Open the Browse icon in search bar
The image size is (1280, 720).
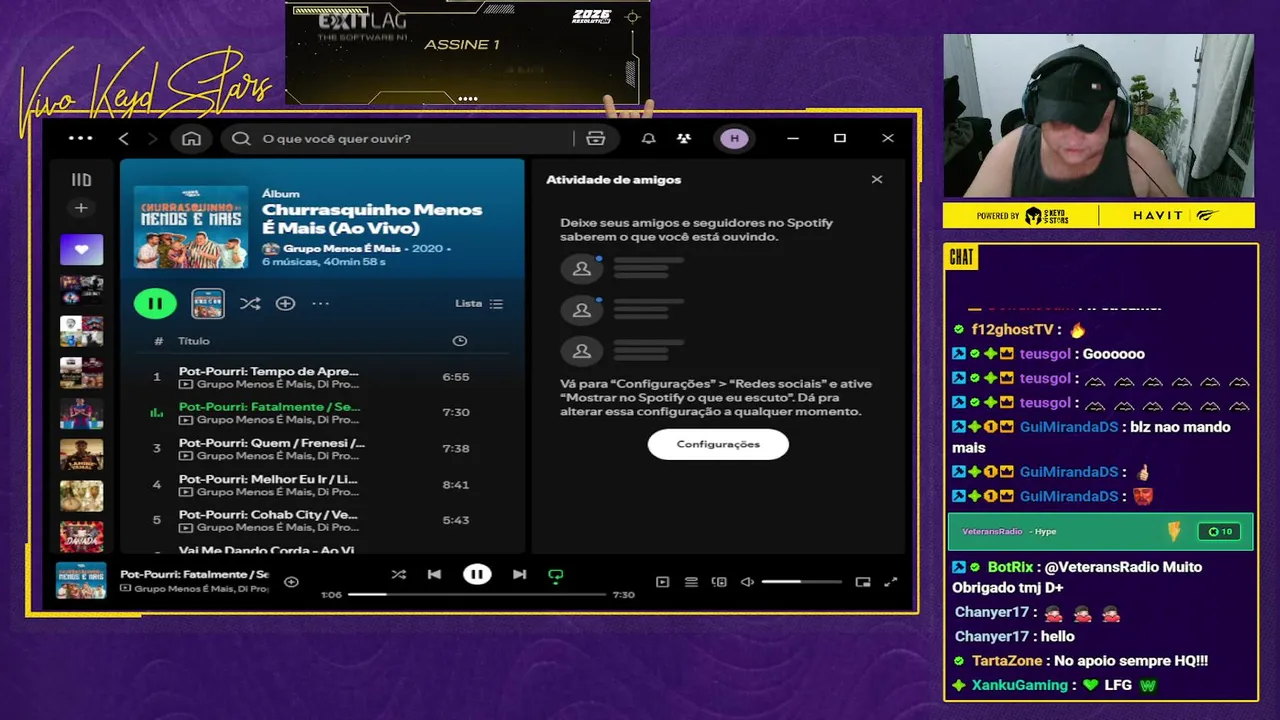click(596, 138)
